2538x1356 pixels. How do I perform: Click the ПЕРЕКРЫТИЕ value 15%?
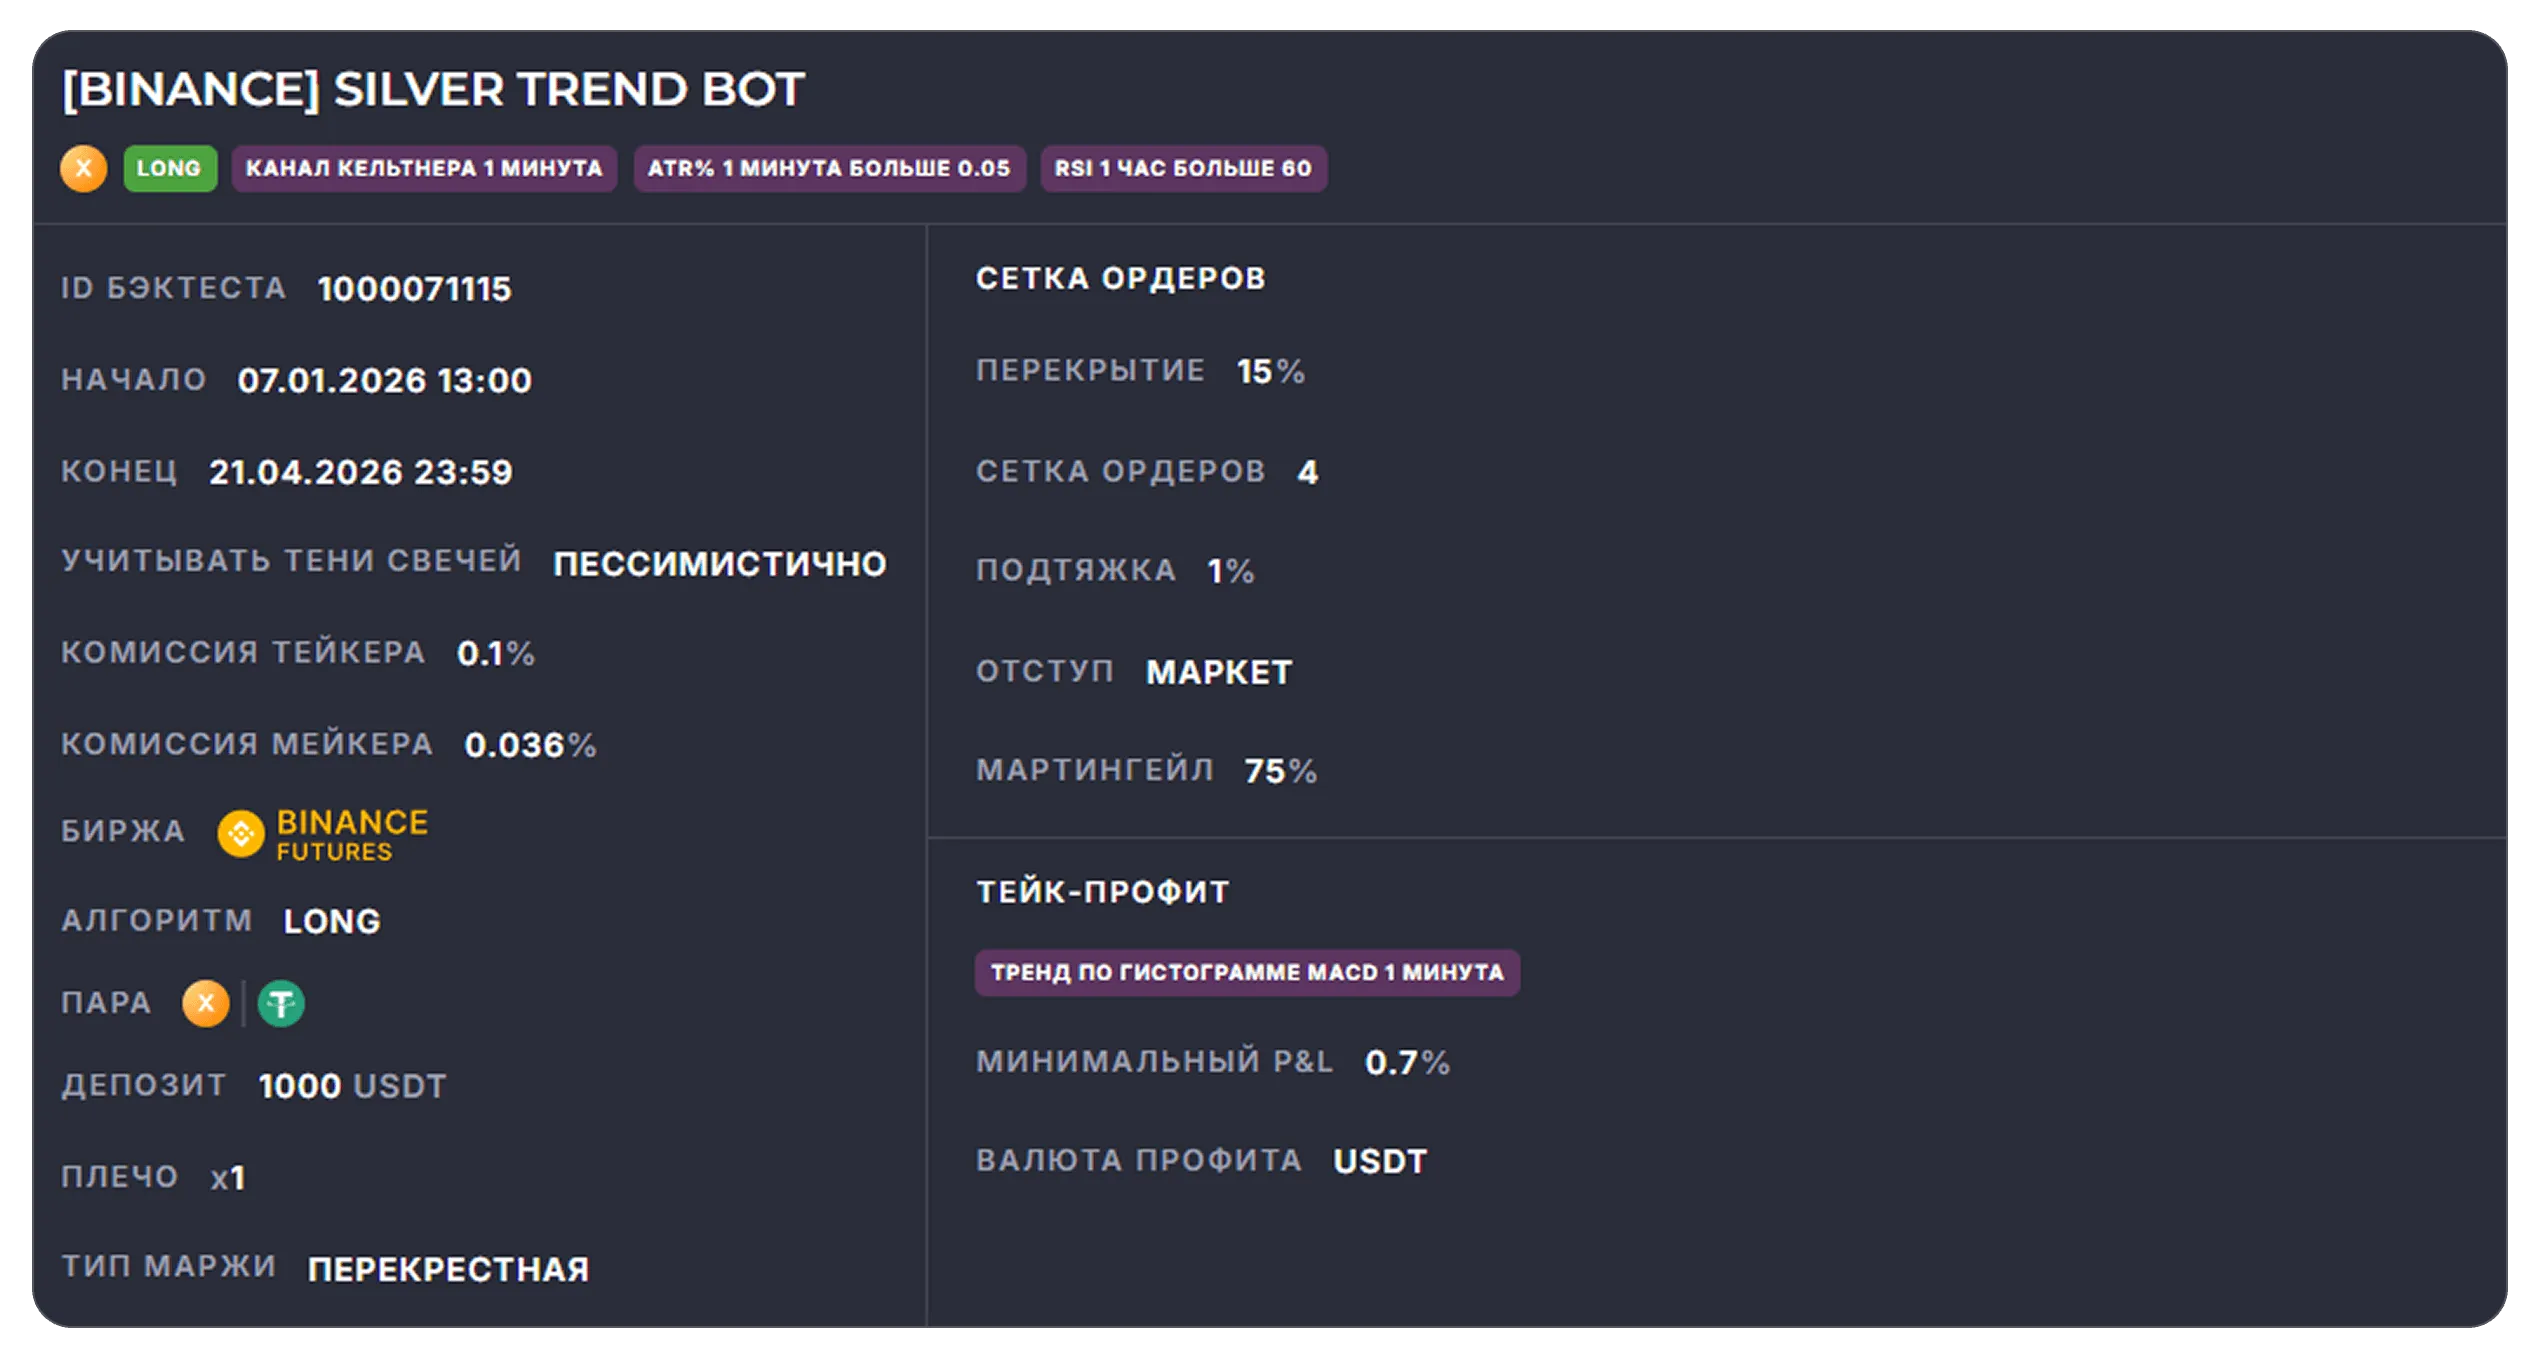click(1270, 371)
